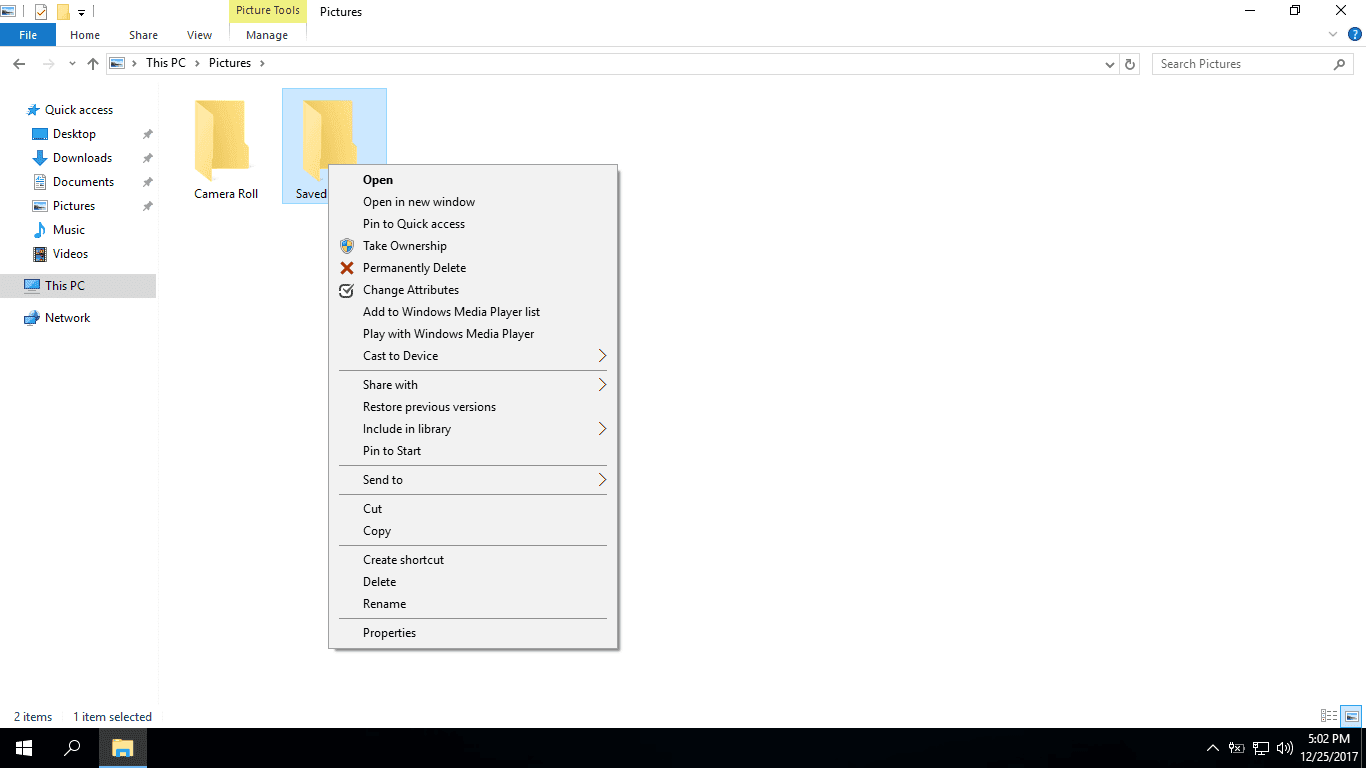Open Properties via the quick access toolbar icon
1366x768 pixels.
[41, 12]
